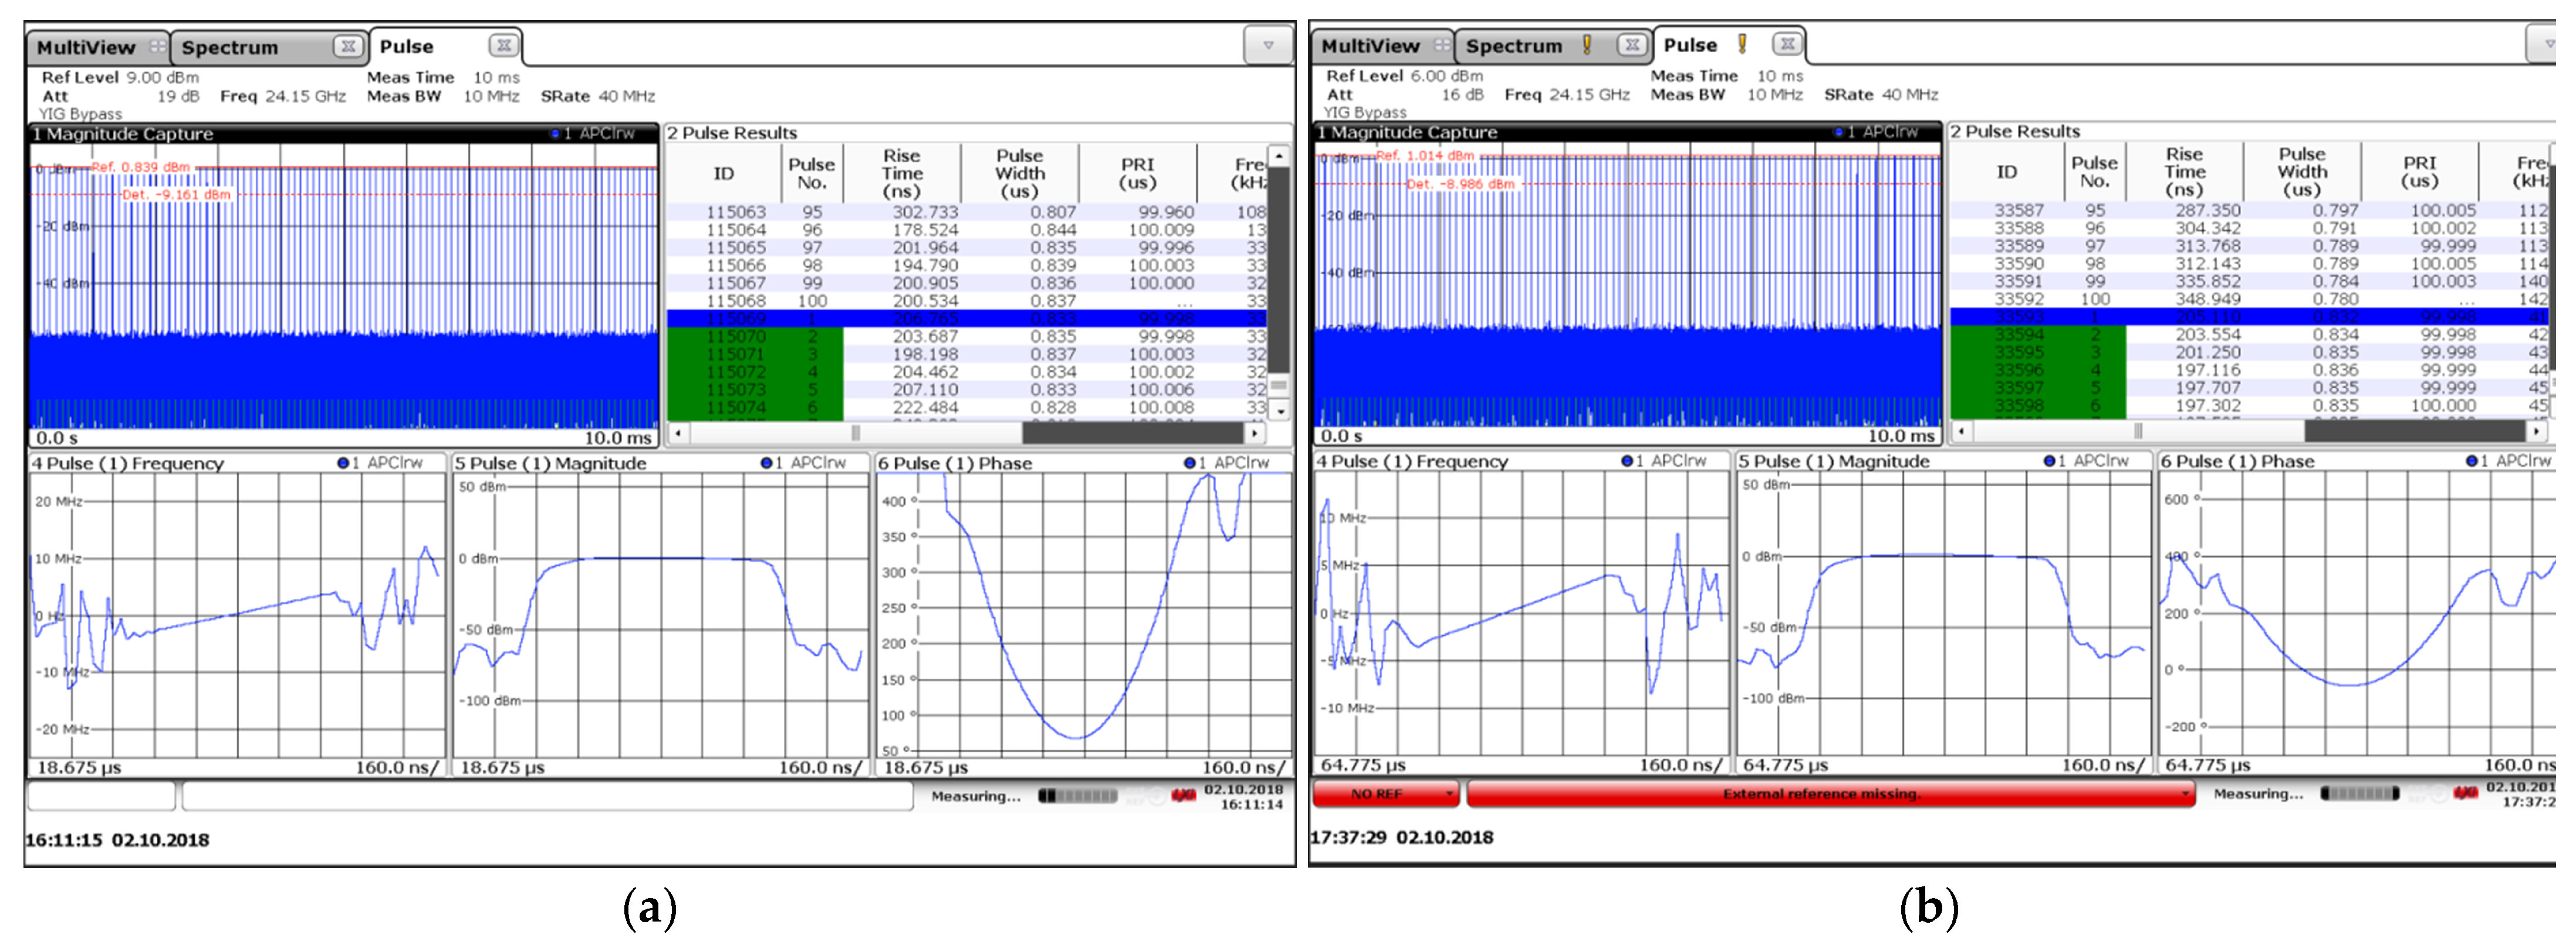Viewport: 2576px width, 945px height.
Task: Click the warning icon on the Spectrum tab
Action: click(x=1586, y=45)
